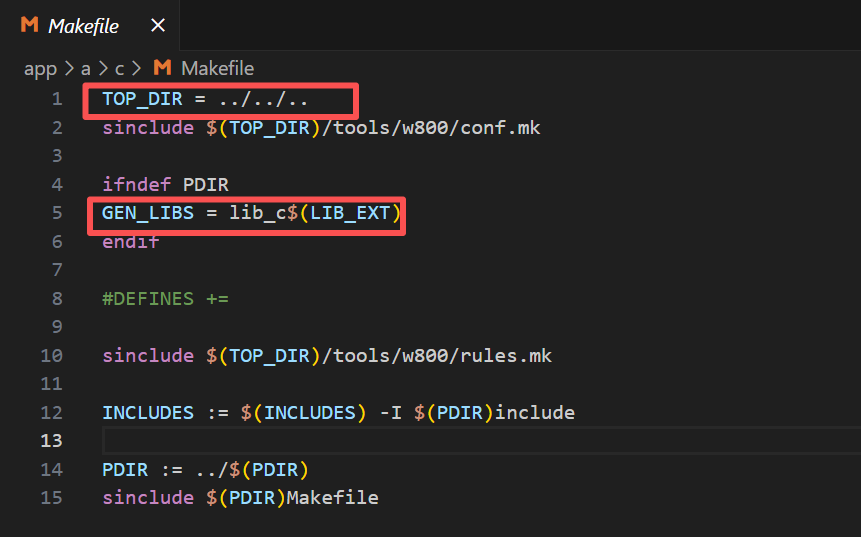Open the 'c' folder breadcrumb
This screenshot has width=861, height=537.
(119, 69)
